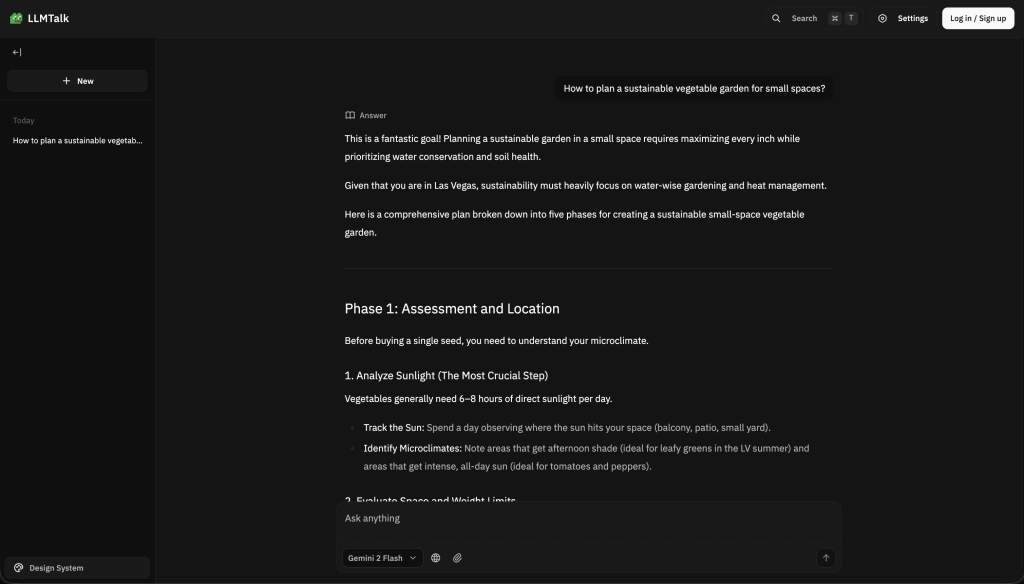Image resolution: width=1024 pixels, height=584 pixels.
Task: Click the Phase 1: Assessment and Location heading
Action: click(452, 309)
